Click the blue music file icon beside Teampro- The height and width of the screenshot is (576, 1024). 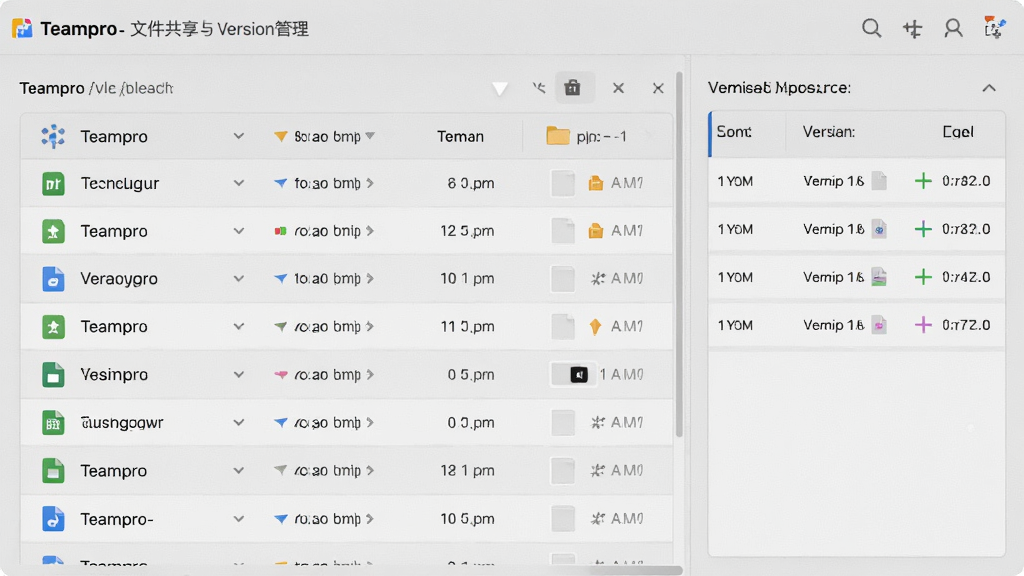53,519
